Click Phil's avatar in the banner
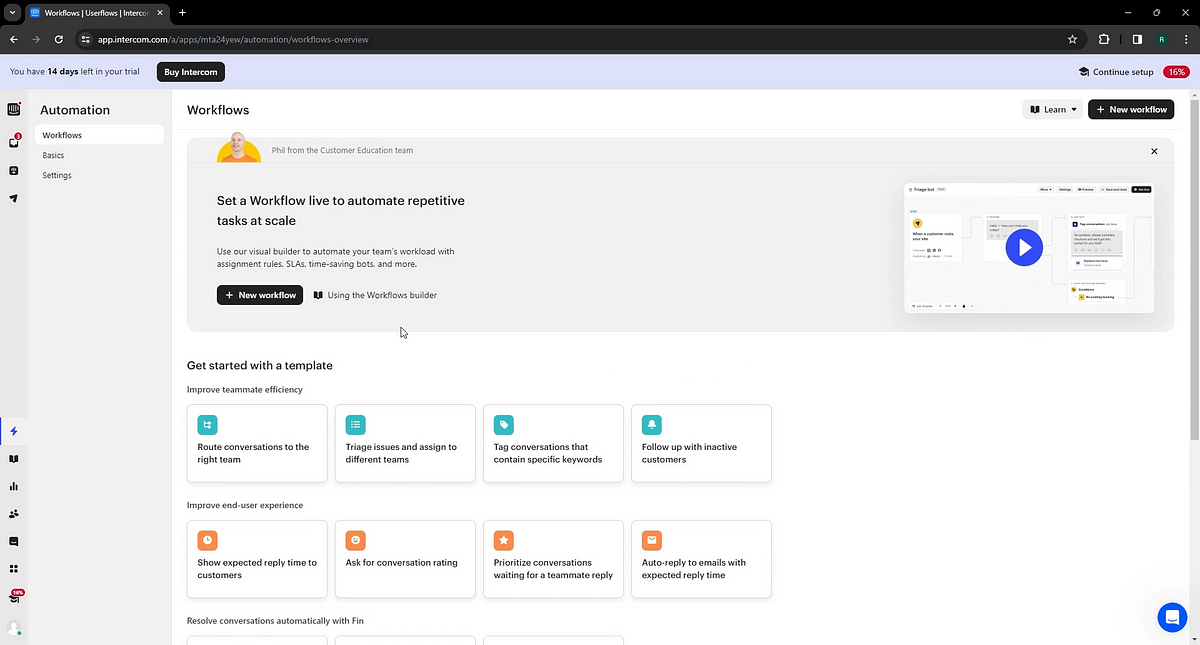The width and height of the screenshot is (1200, 645). click(x=239, y=147)
